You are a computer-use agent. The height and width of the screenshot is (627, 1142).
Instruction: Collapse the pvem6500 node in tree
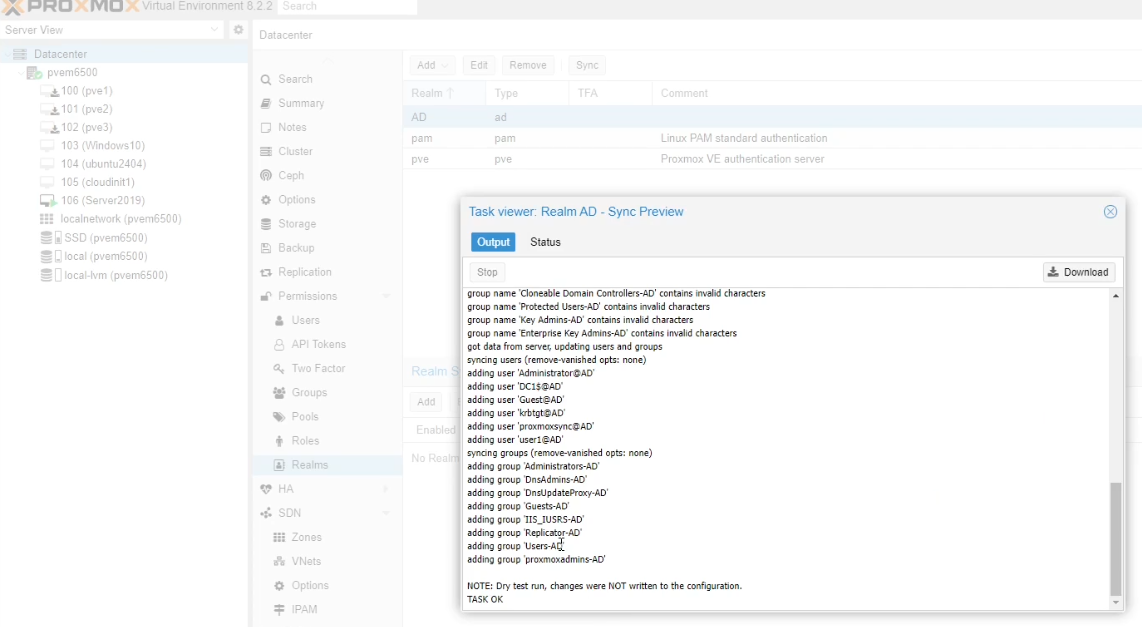pyautogui.click(x=20, y=73)
